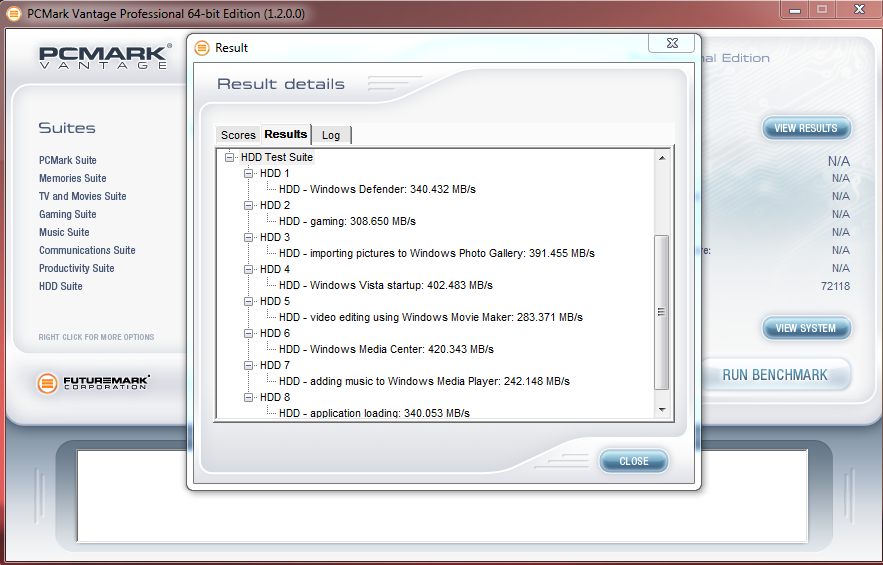
Task: Collapse the HDD 8 tree node
Action: coord(249,397)
